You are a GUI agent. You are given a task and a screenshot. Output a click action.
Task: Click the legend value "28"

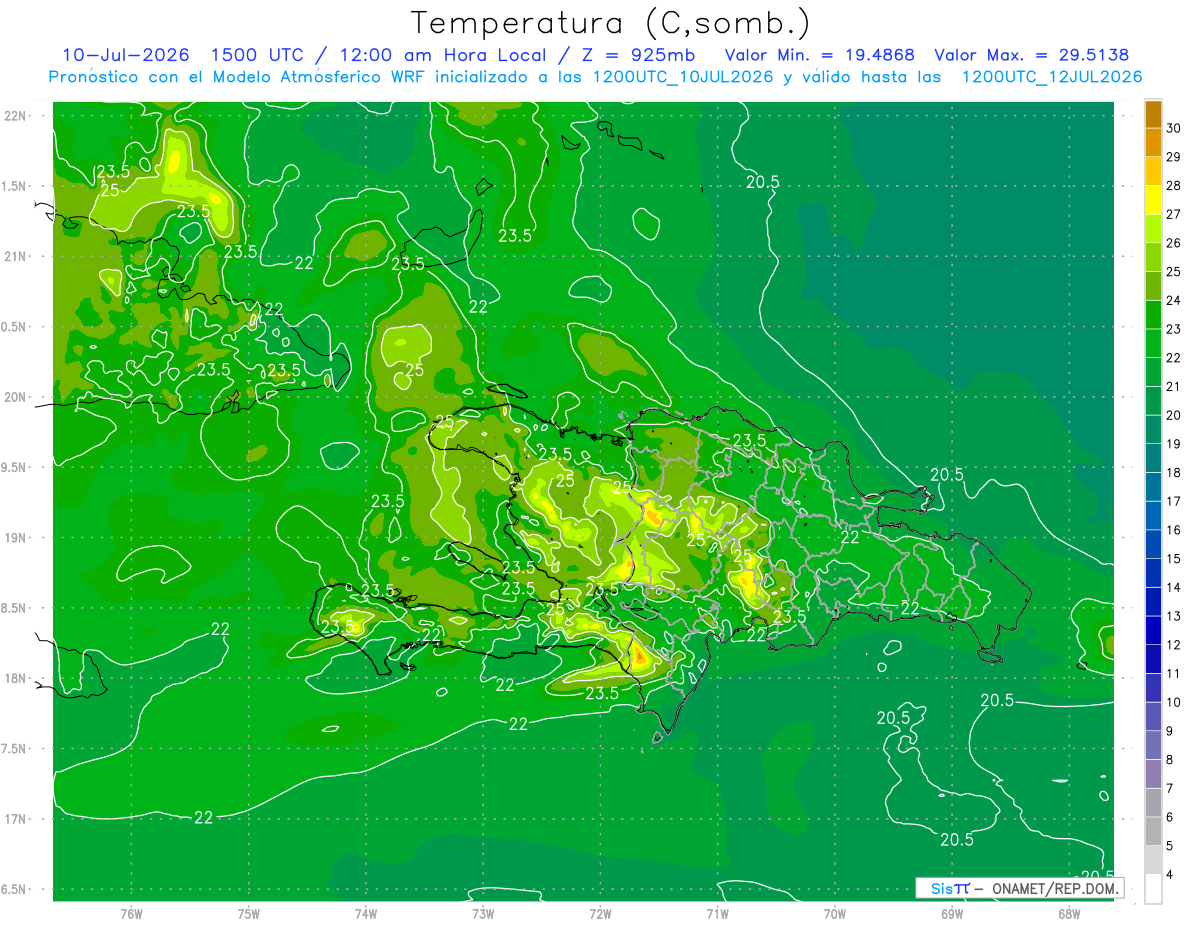click(1174, 185)
